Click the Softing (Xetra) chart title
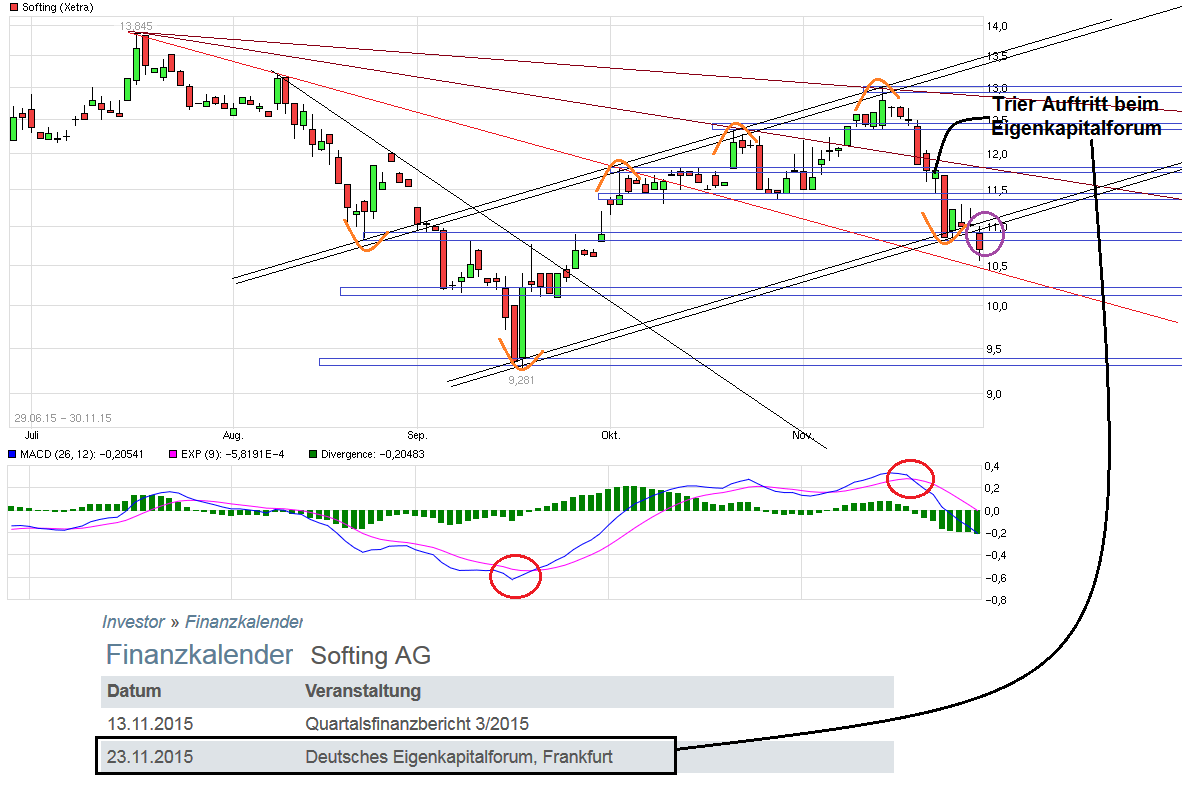The image size is (1182, 800). tap(58, 7)
